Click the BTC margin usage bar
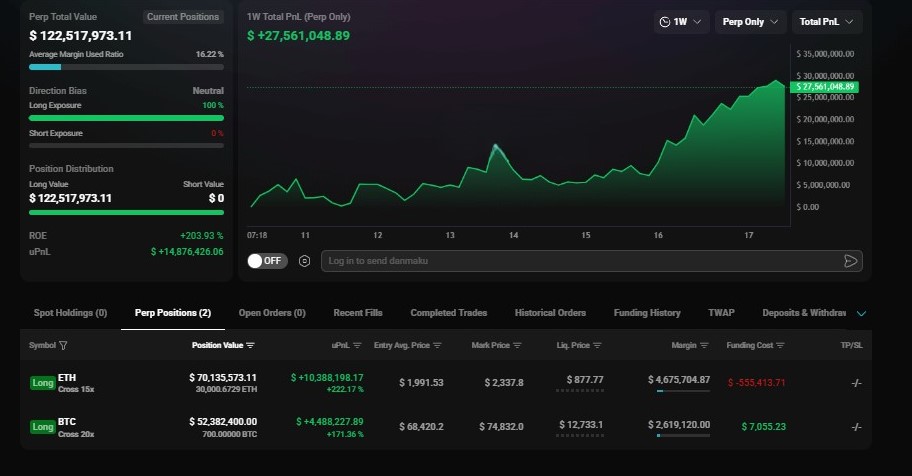Image resolution: width=912 pixels, height=476 pixels. (x=683, y=435)
